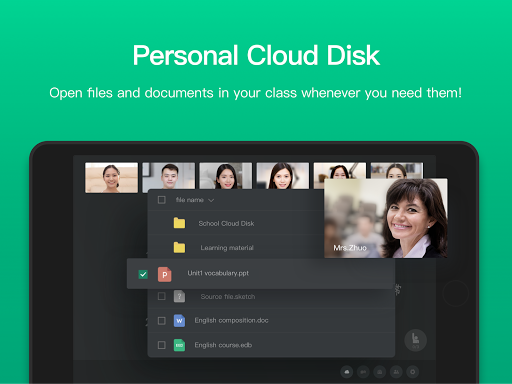The width and height of the screenshot is (512, 384).
Task: Select the first student video thumbnail
Action: pos(111,178)
